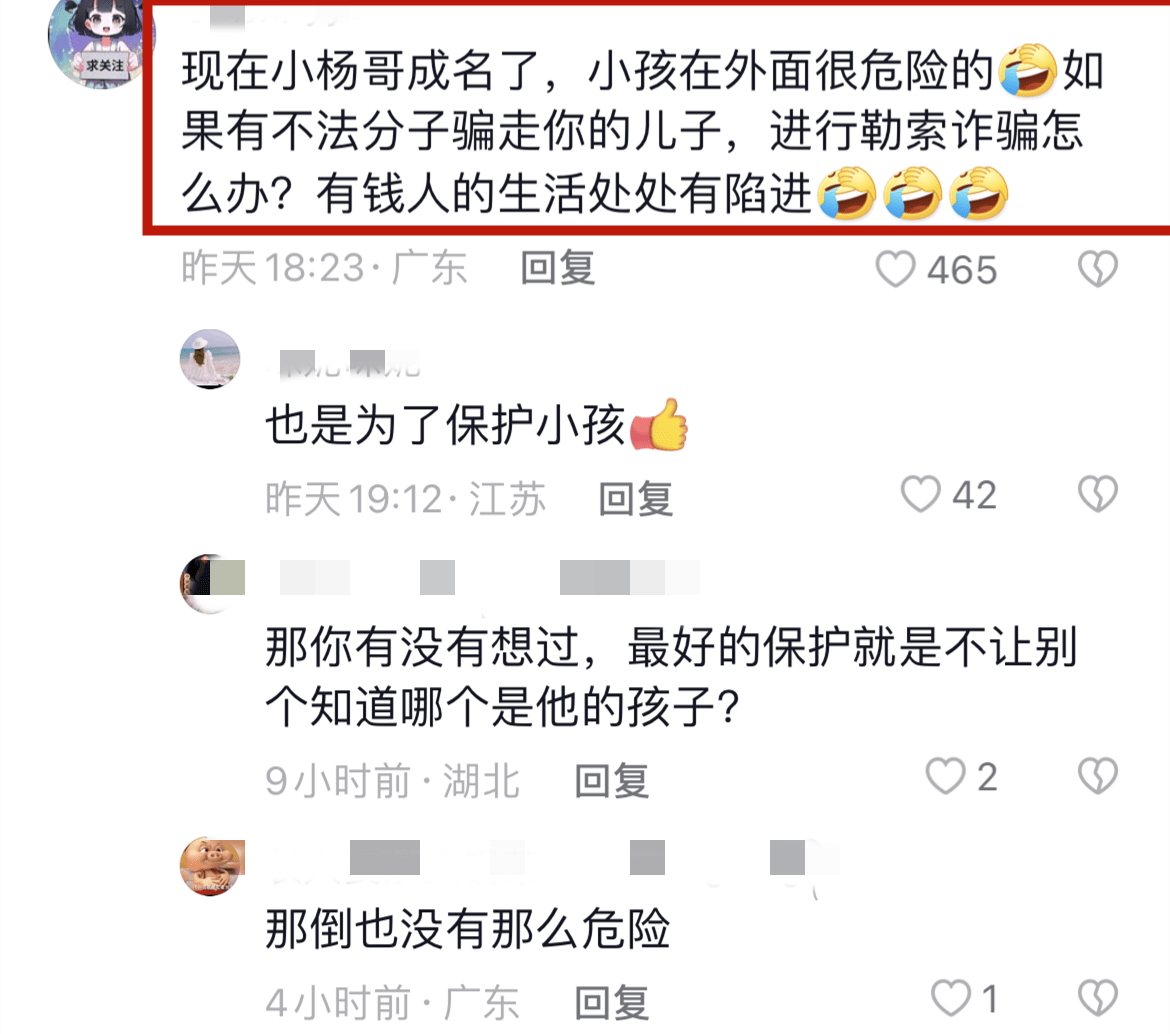Dislike the 9小时前 Hubei reply
The height and width of the screenshot is (1034, 1170).
click(1098, 776)
